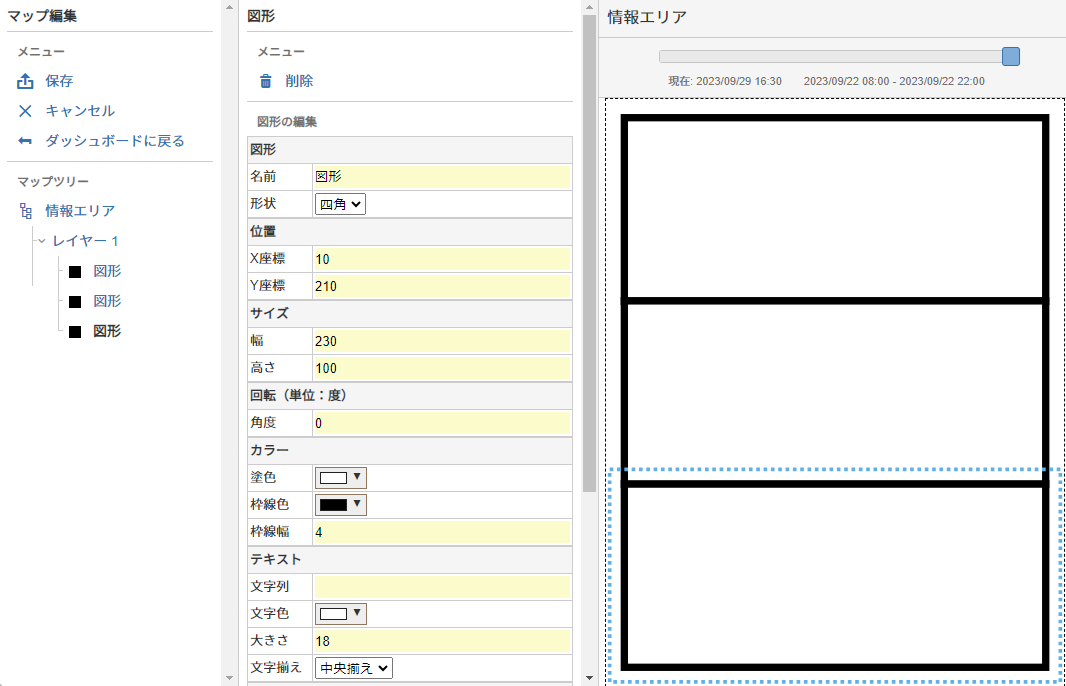Click the selected bottom rectangle in the map
Viewport: 1066px width, 686px height.
coord(834,575)
